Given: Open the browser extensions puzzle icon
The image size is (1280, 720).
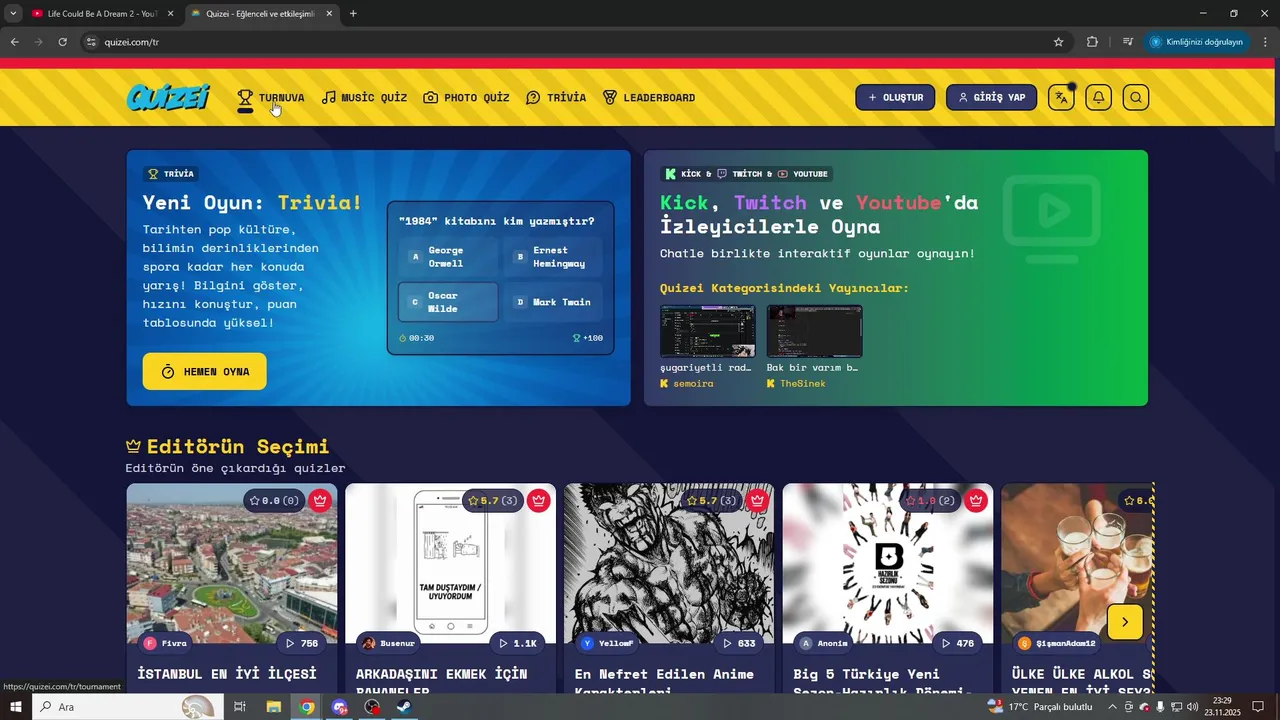Looking at the screenshot, I should click(x=1092, y=42).
